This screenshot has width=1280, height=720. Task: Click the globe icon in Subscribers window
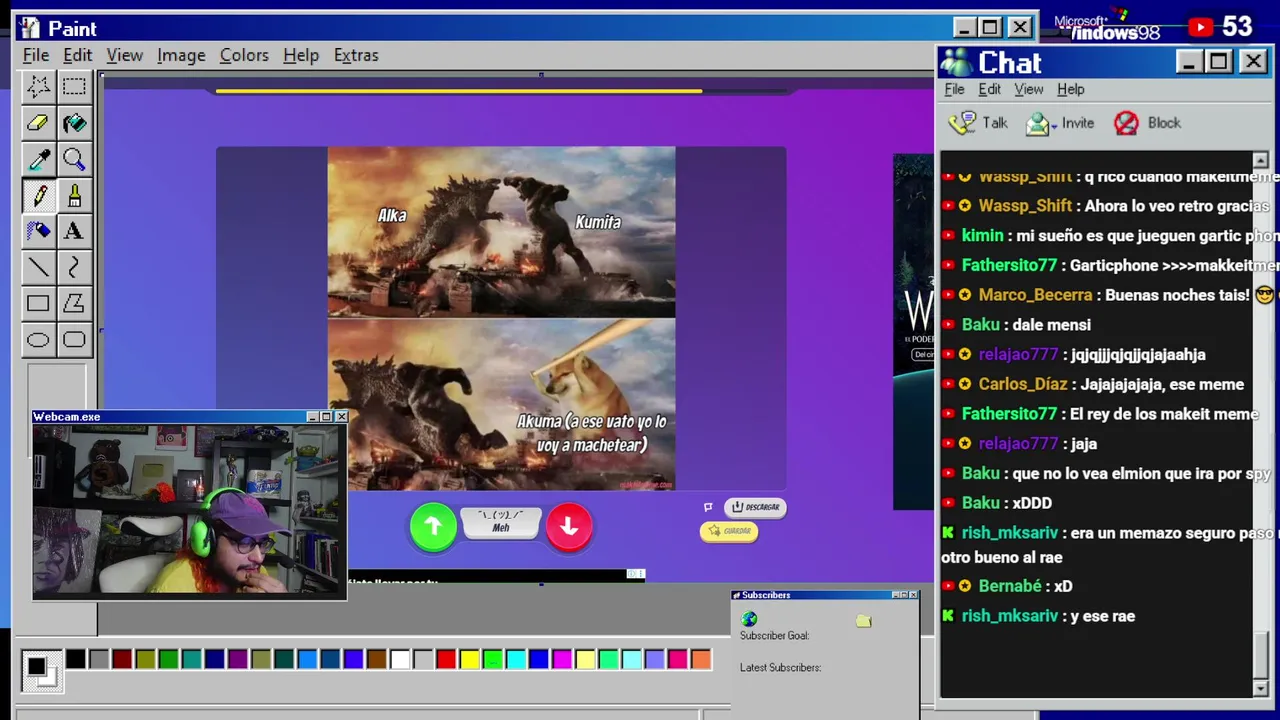tap(749, 619)
